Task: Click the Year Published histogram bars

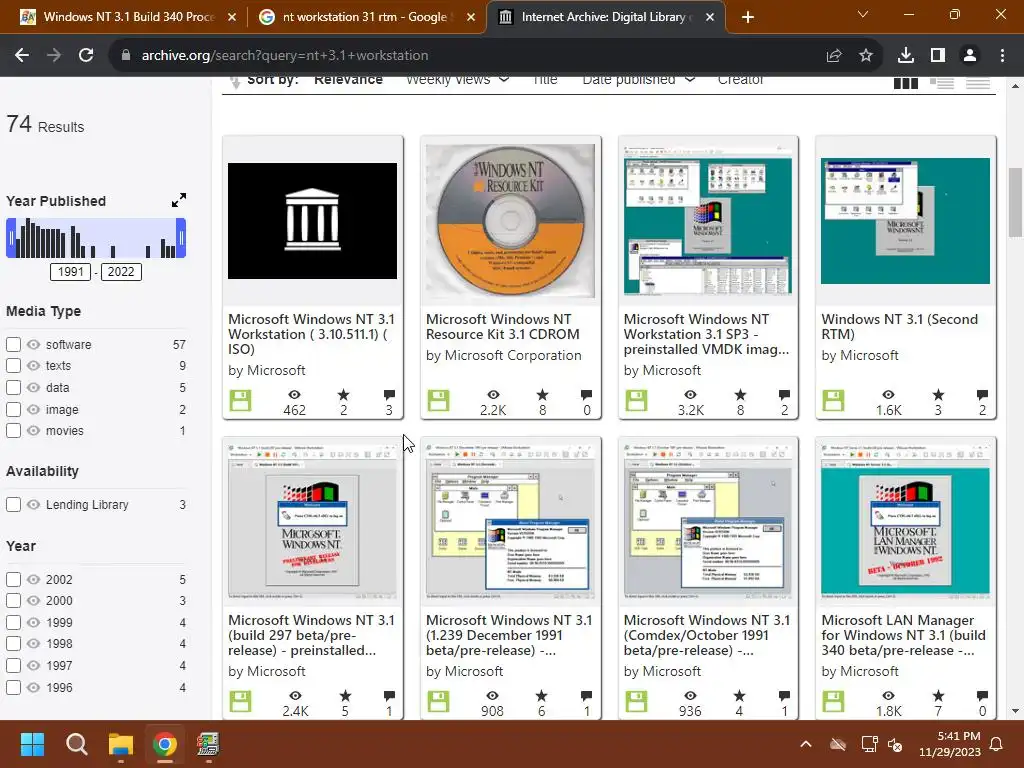Action: tap(96, 239)
